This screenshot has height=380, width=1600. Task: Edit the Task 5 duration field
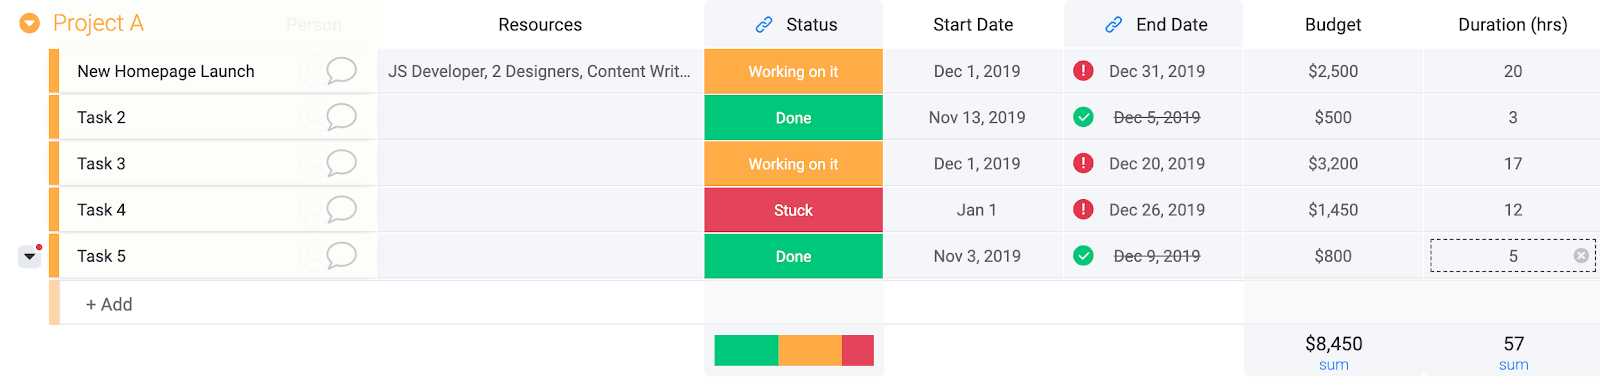tap(1513, 256)
